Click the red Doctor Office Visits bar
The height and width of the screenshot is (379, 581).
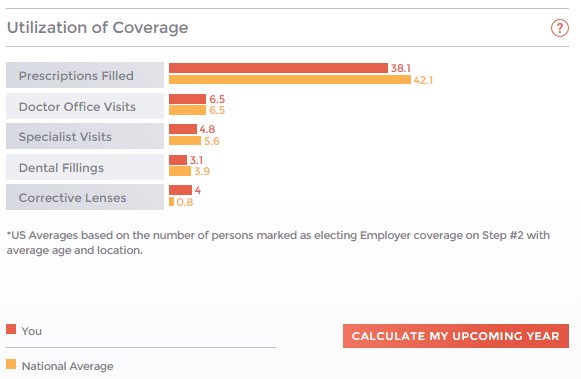click(187, 99)
